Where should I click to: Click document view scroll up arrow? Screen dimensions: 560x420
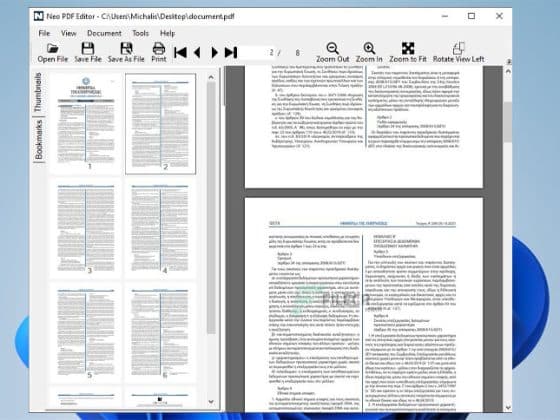pos(508,71)
